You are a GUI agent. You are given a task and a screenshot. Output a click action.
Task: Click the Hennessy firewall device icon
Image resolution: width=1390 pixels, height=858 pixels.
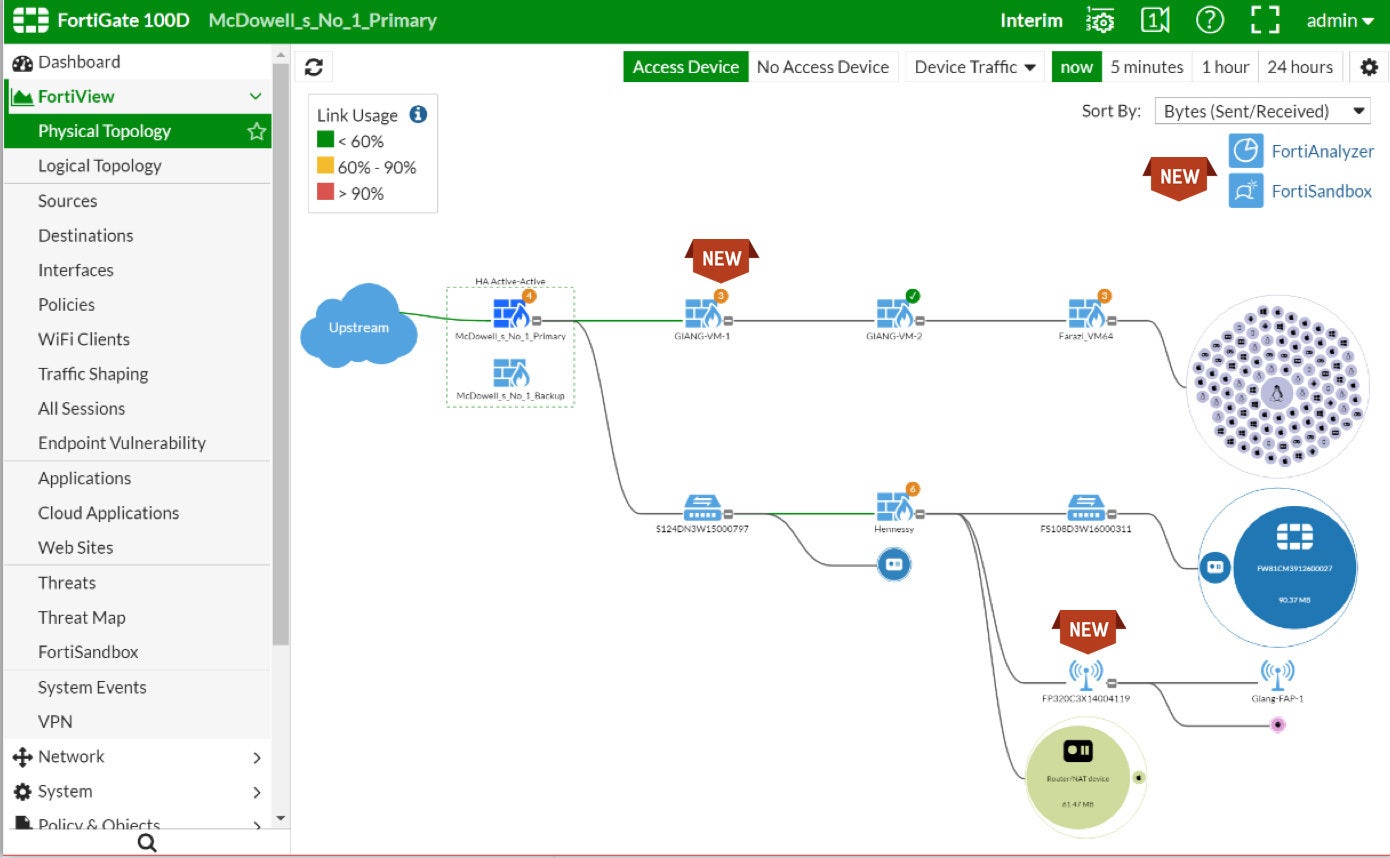(x=894, y=508)
